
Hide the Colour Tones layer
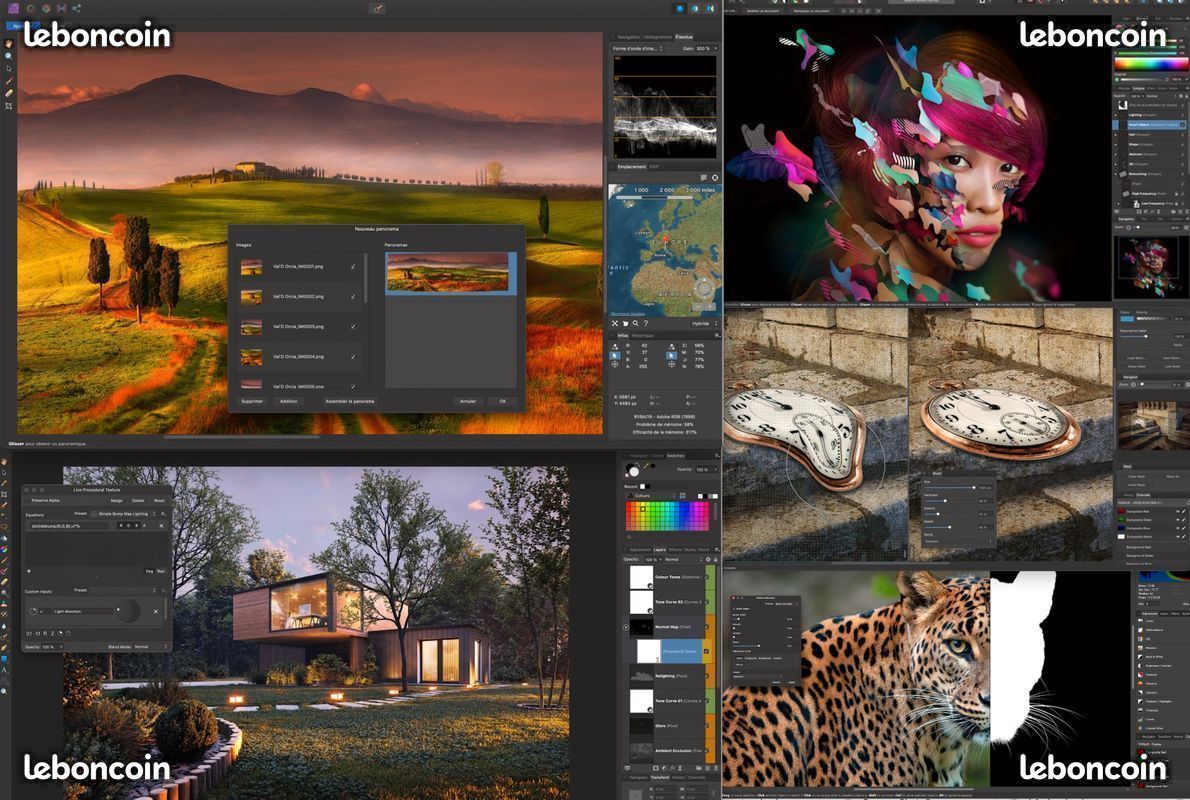(x=708, y=578)
